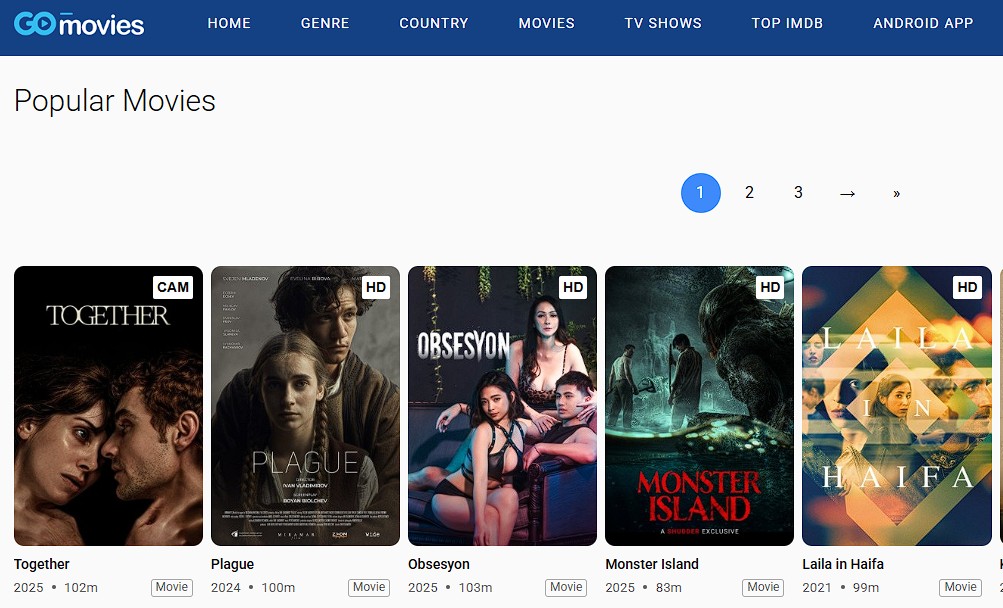1003x608 pixels.
Task: Click the Plague title link
Action: point(232,564)
